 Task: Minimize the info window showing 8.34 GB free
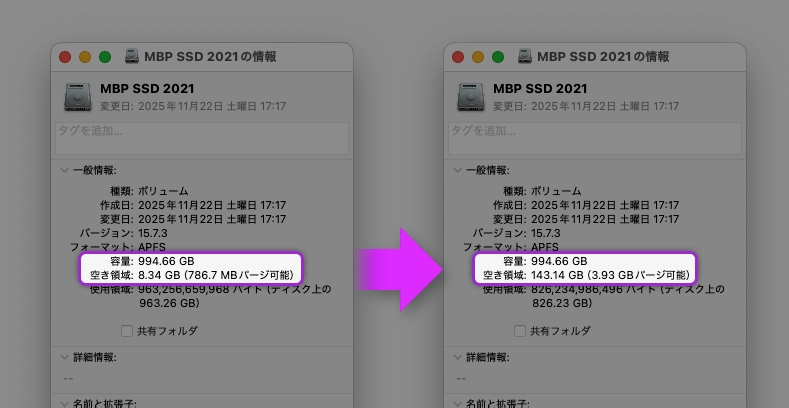[85, 57]
